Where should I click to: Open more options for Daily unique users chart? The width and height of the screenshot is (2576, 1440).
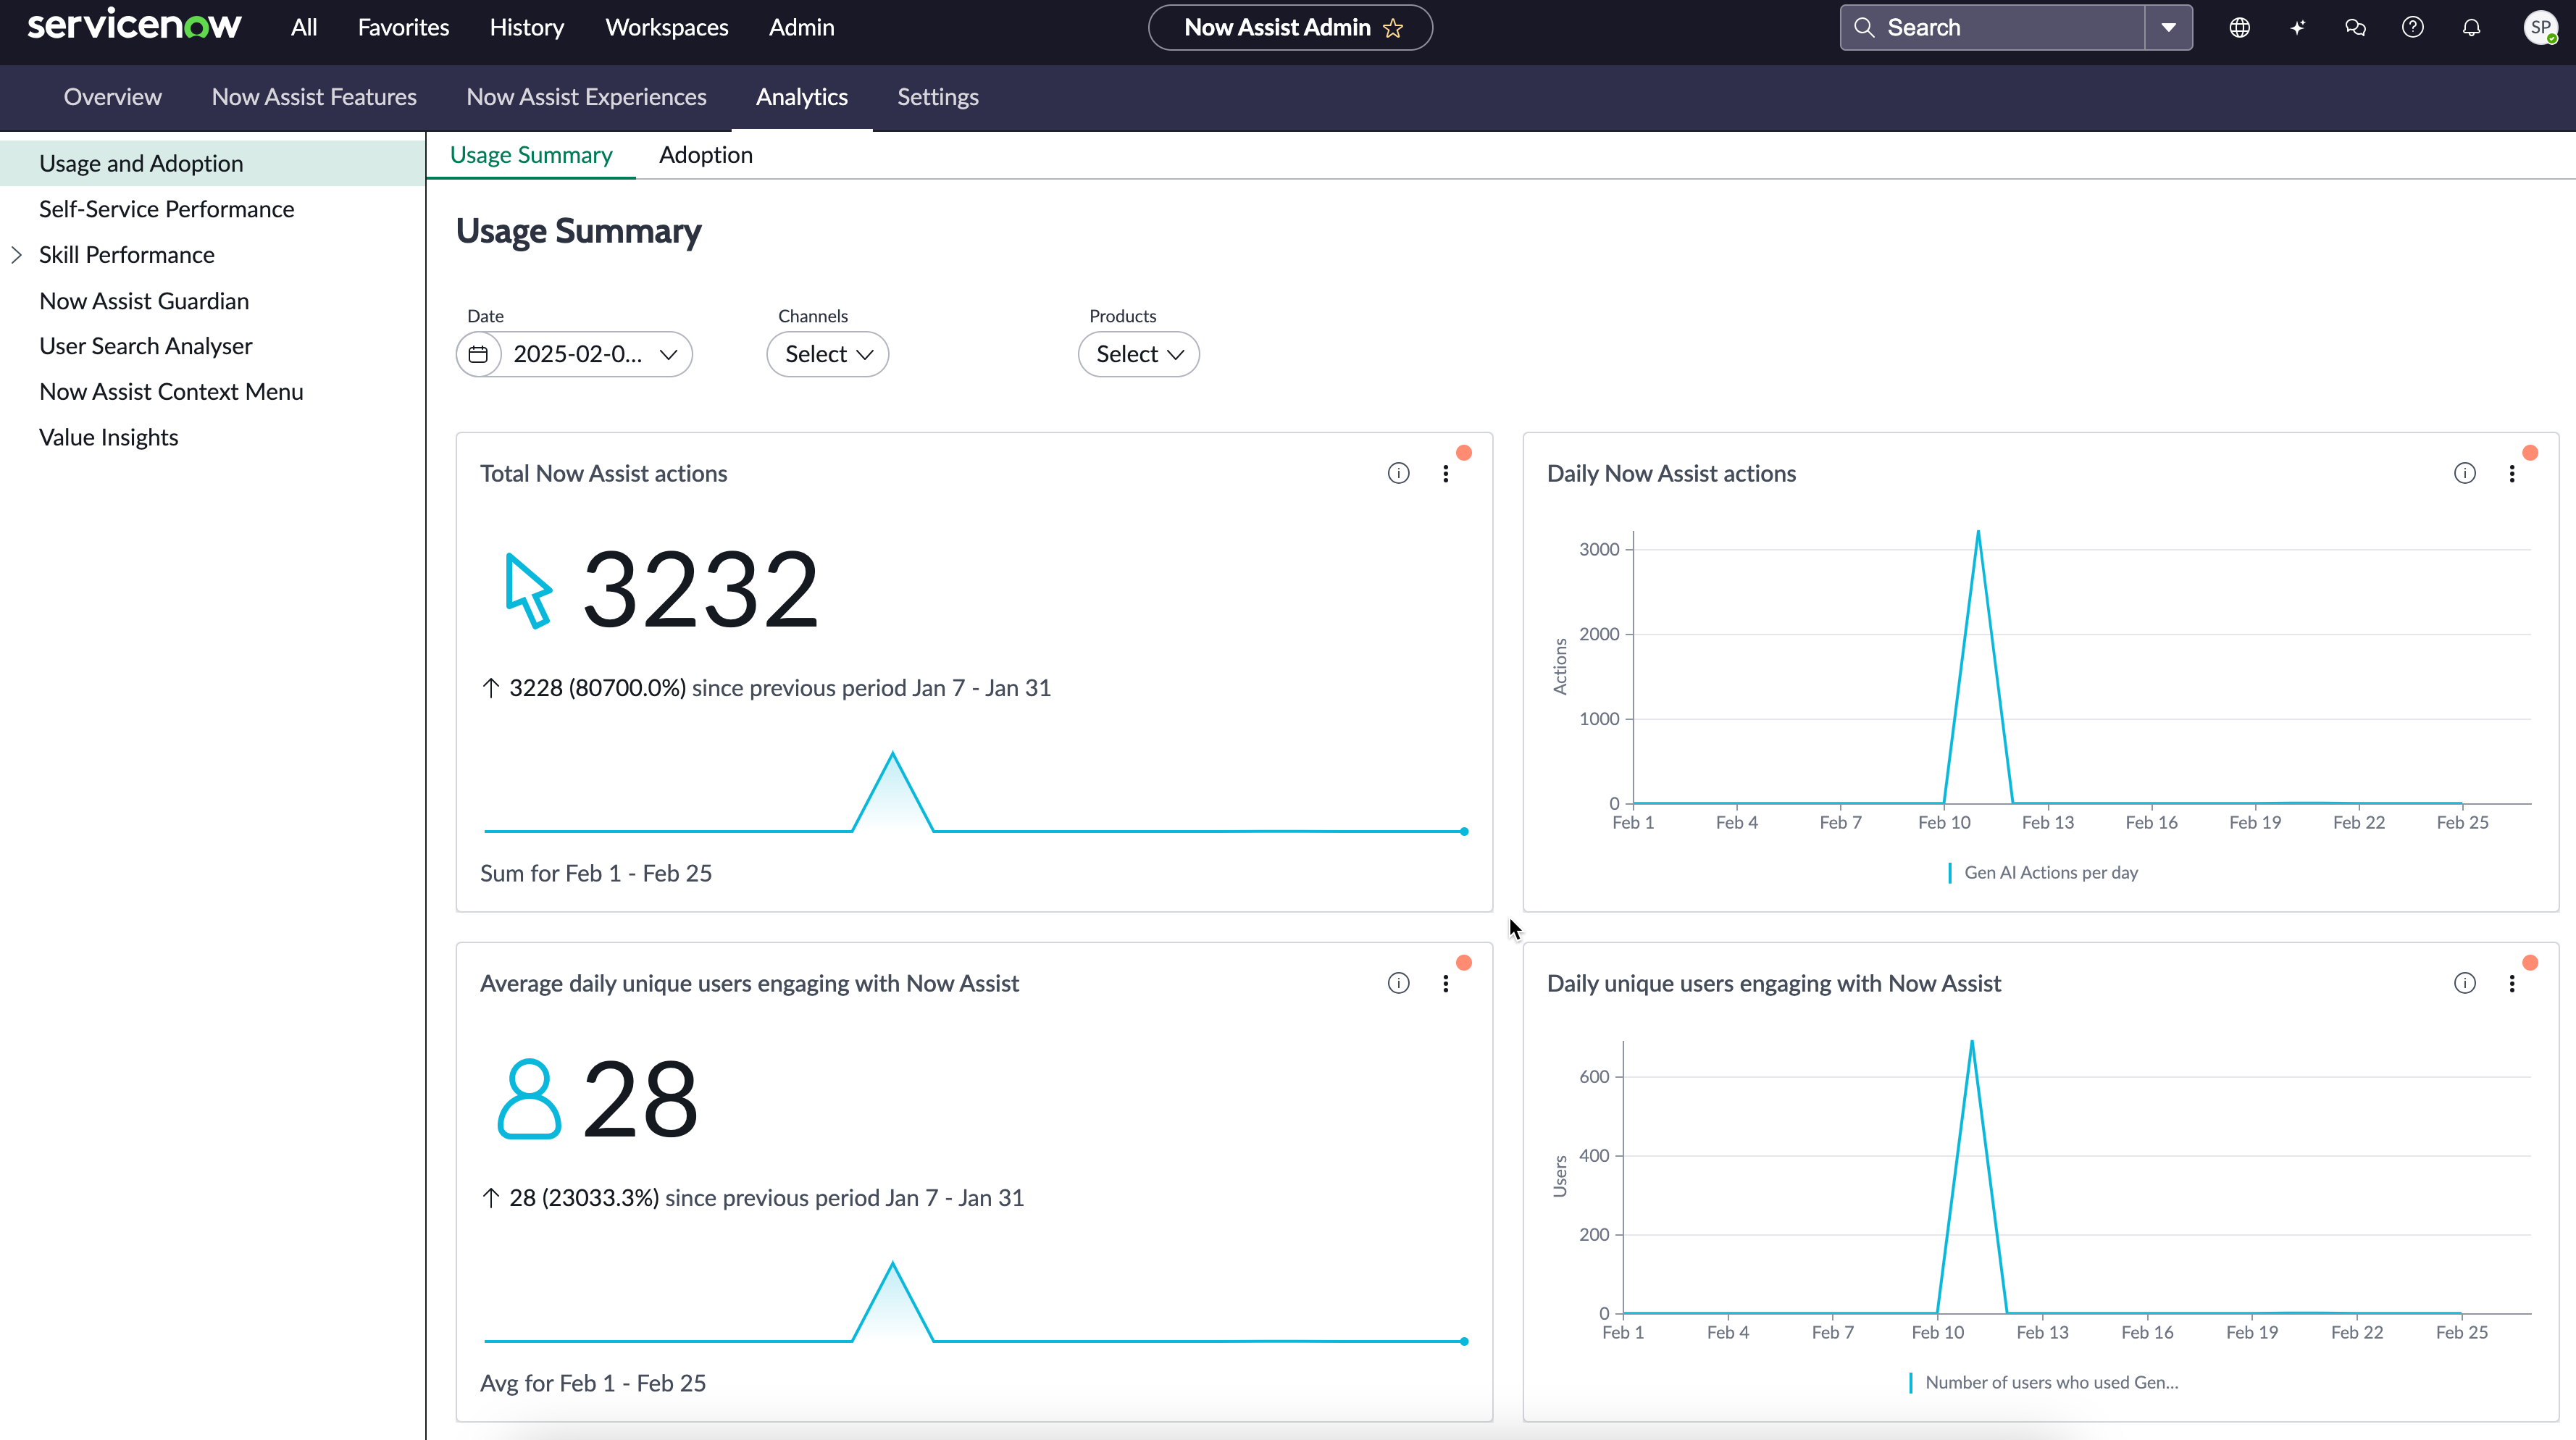point(2512,983)
